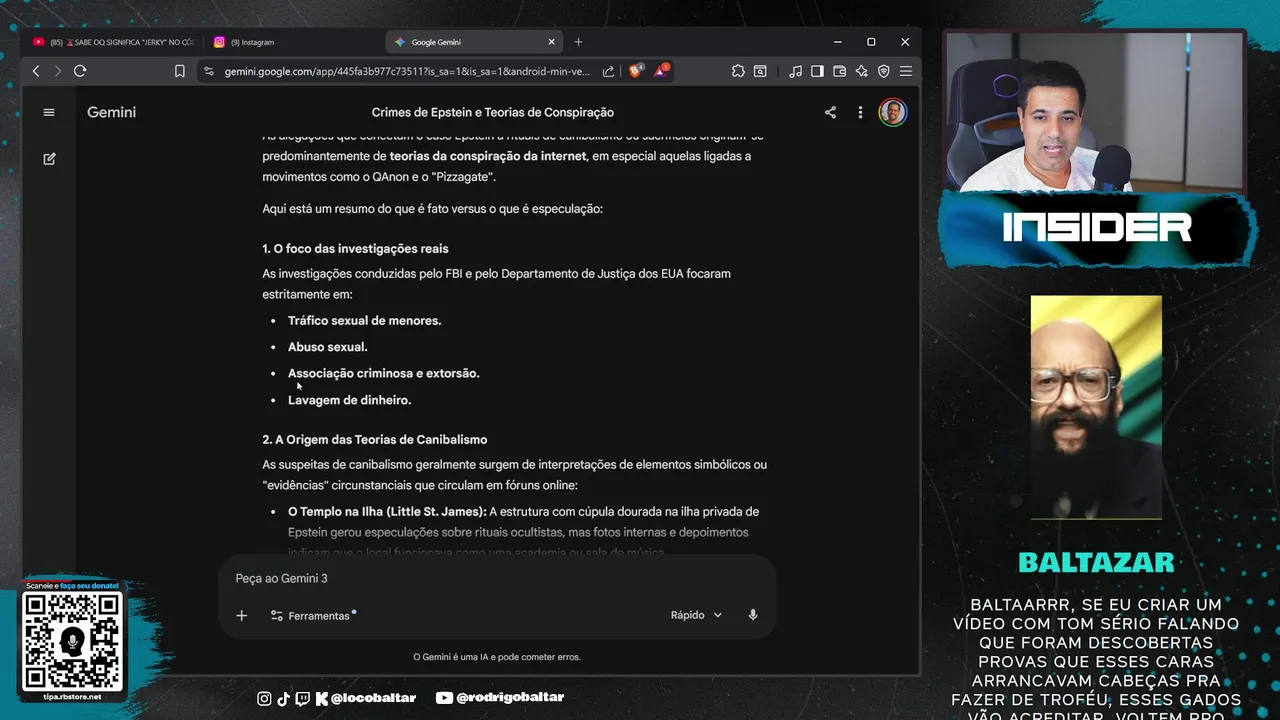The height and width of the screenshot is (720, 1280).
Task: Open the Brave VPN shield icon
Action: [x=883, y=71]
